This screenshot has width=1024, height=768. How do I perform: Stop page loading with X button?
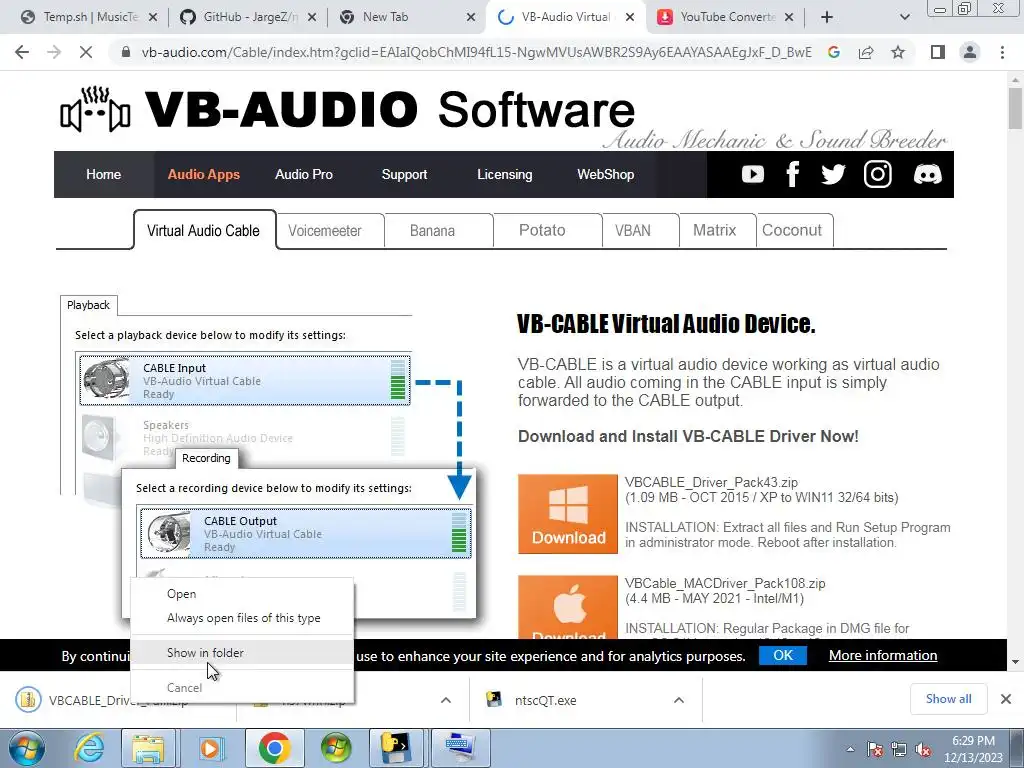[x=86, y=52]
